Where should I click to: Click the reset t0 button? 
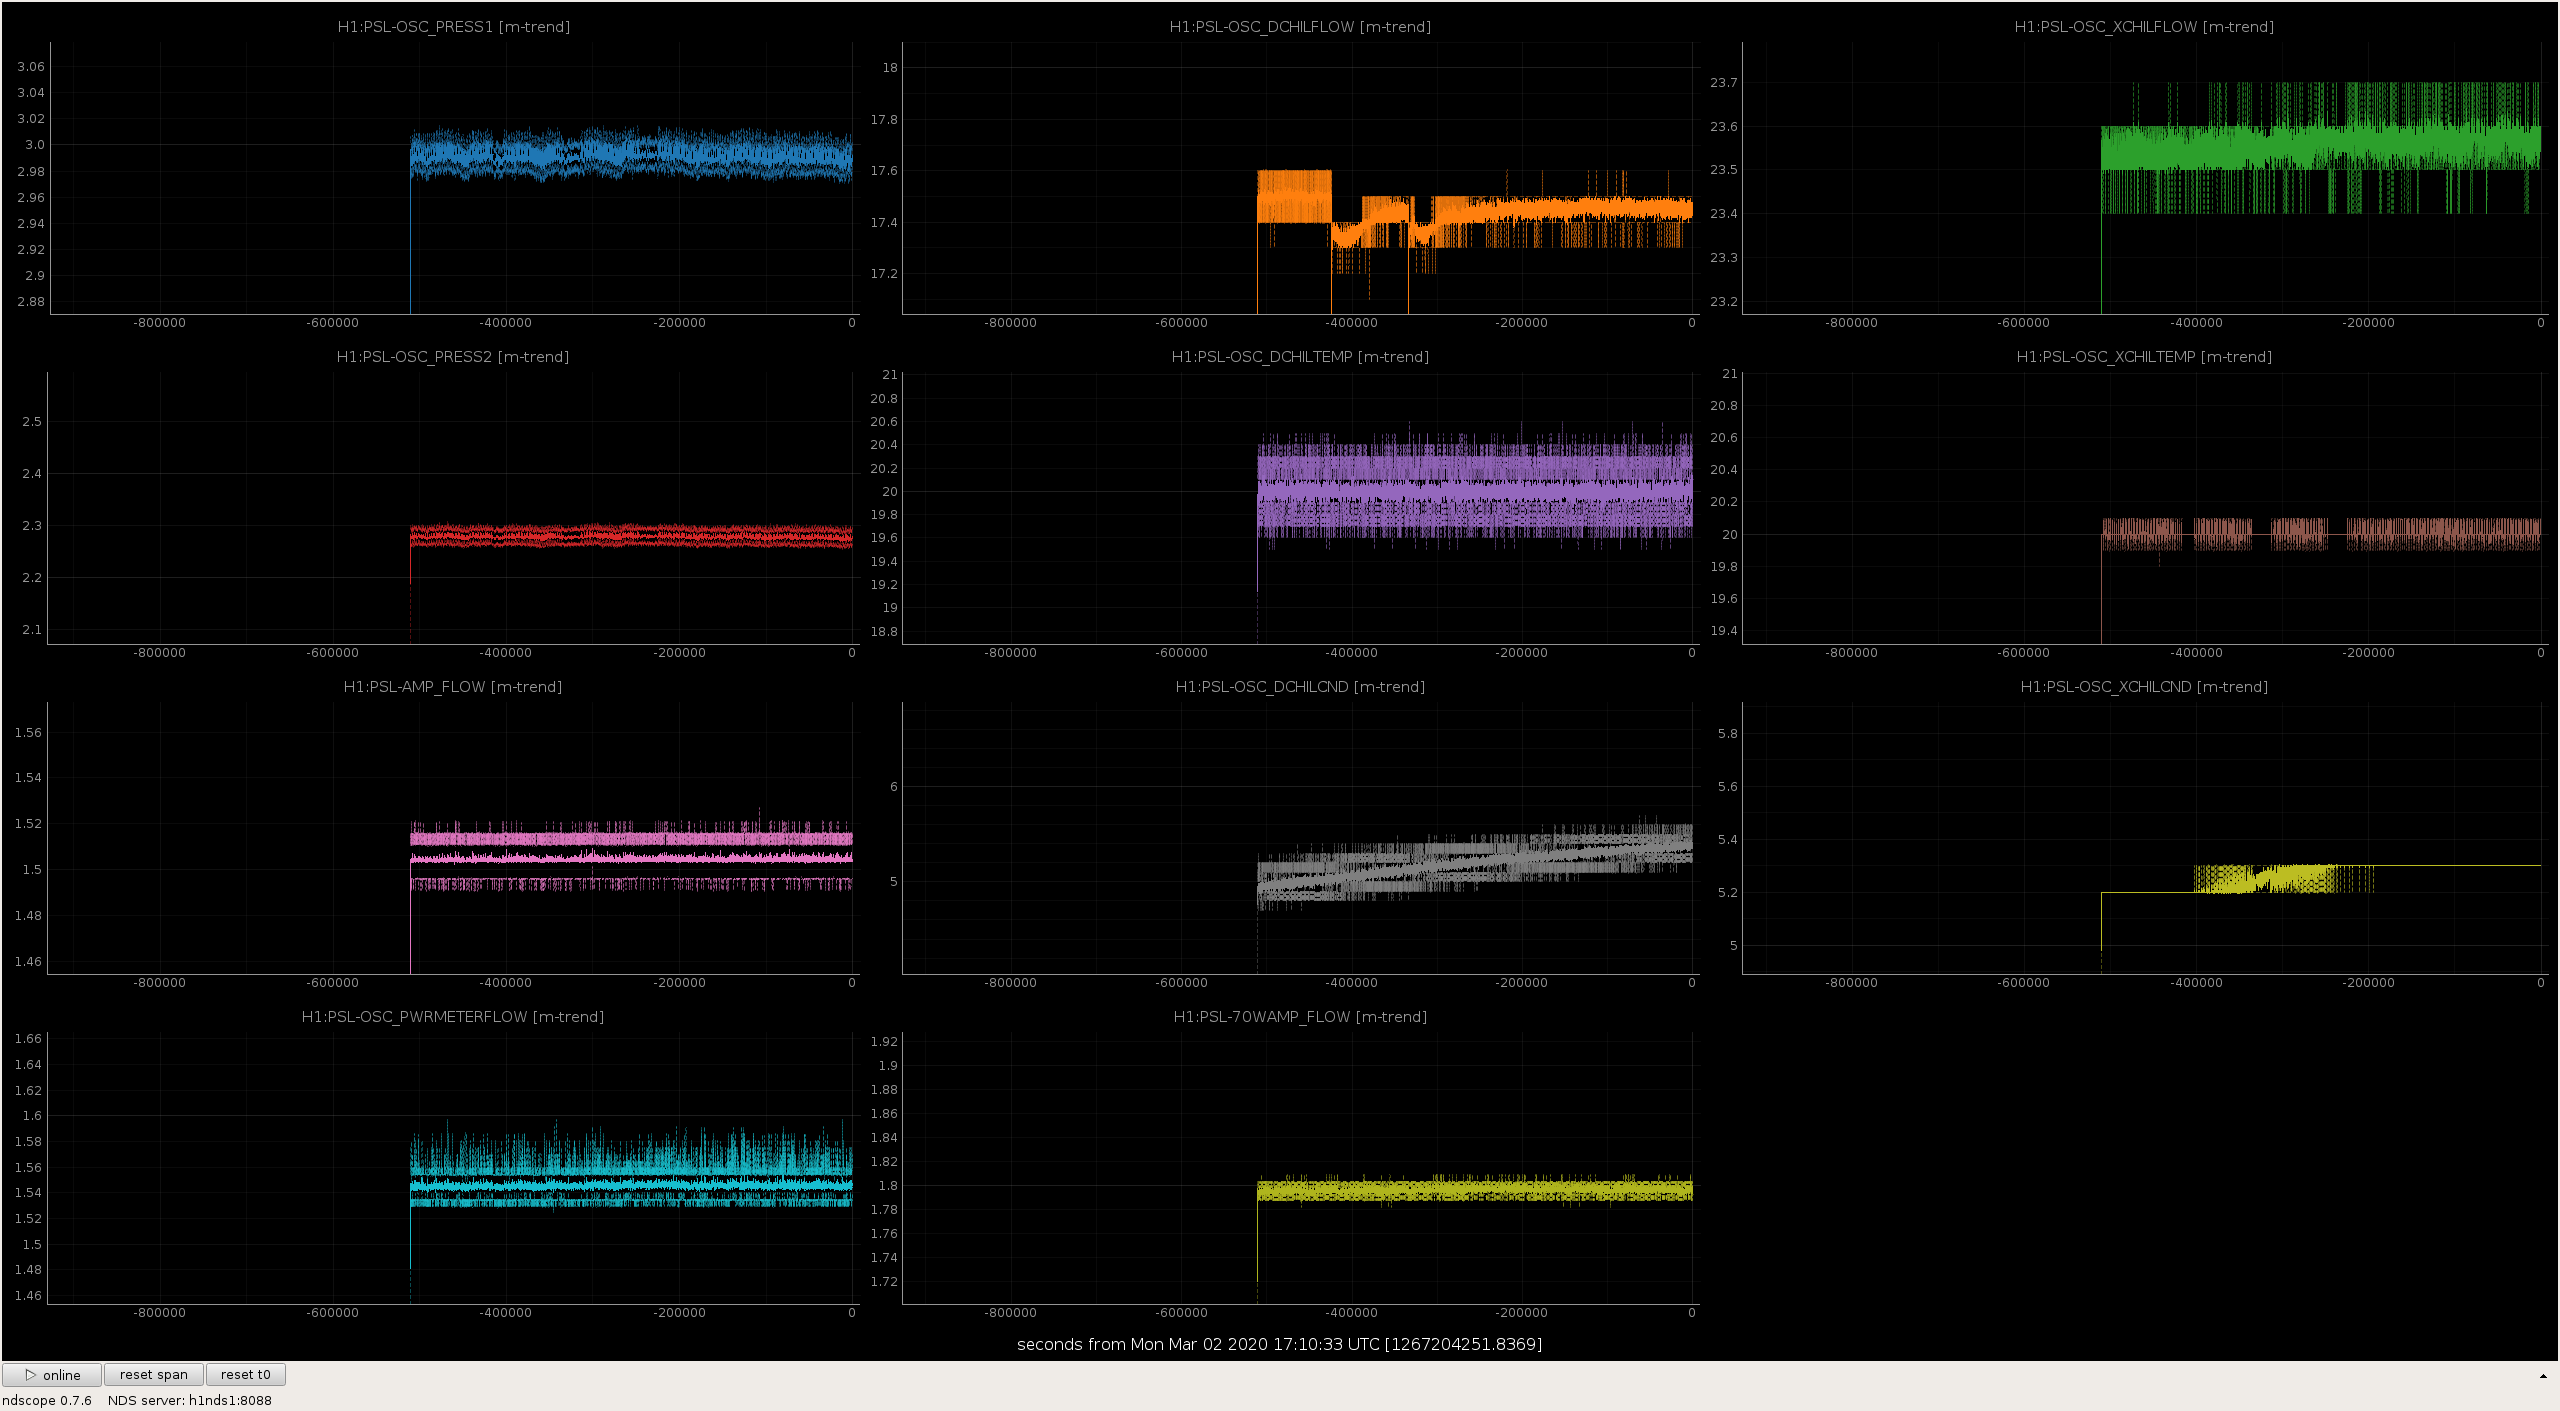[246, 1374]
